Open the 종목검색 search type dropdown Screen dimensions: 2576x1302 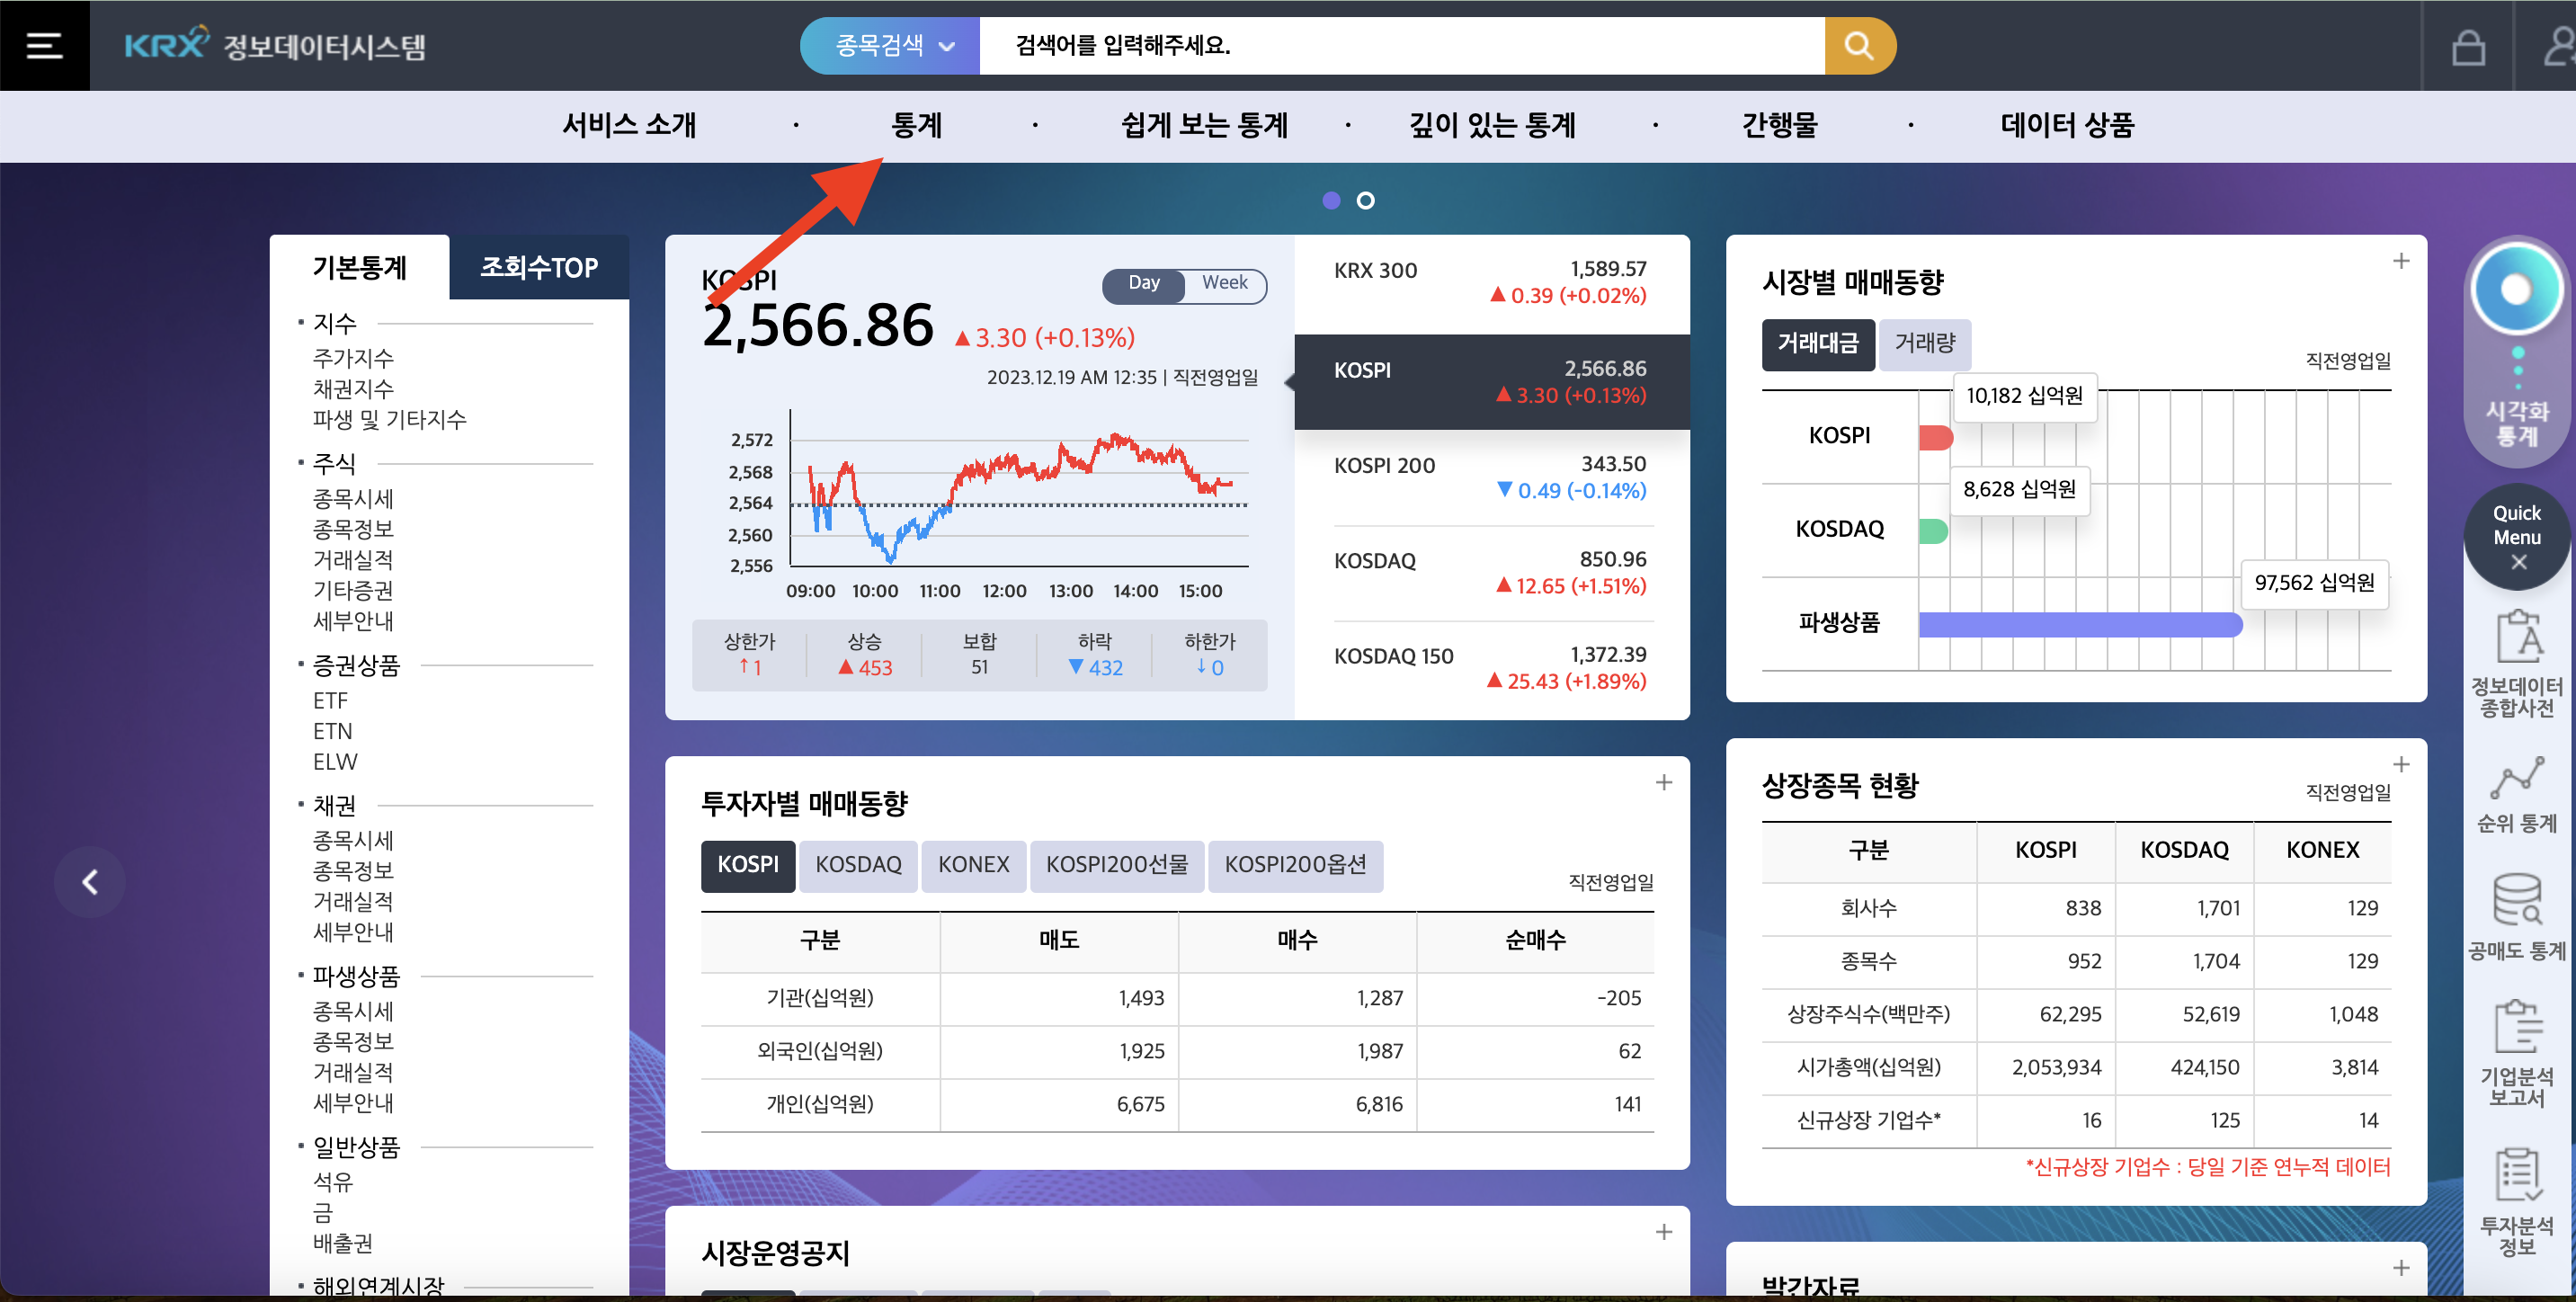[x=888, y=45]
